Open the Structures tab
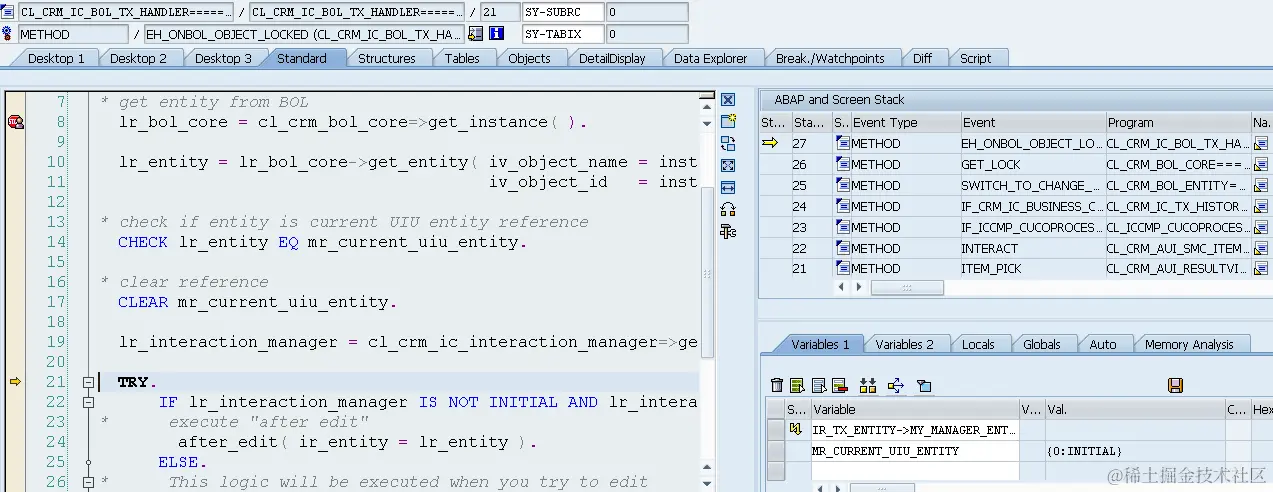This screenshot has width=1273, height=492. (386, 58)
